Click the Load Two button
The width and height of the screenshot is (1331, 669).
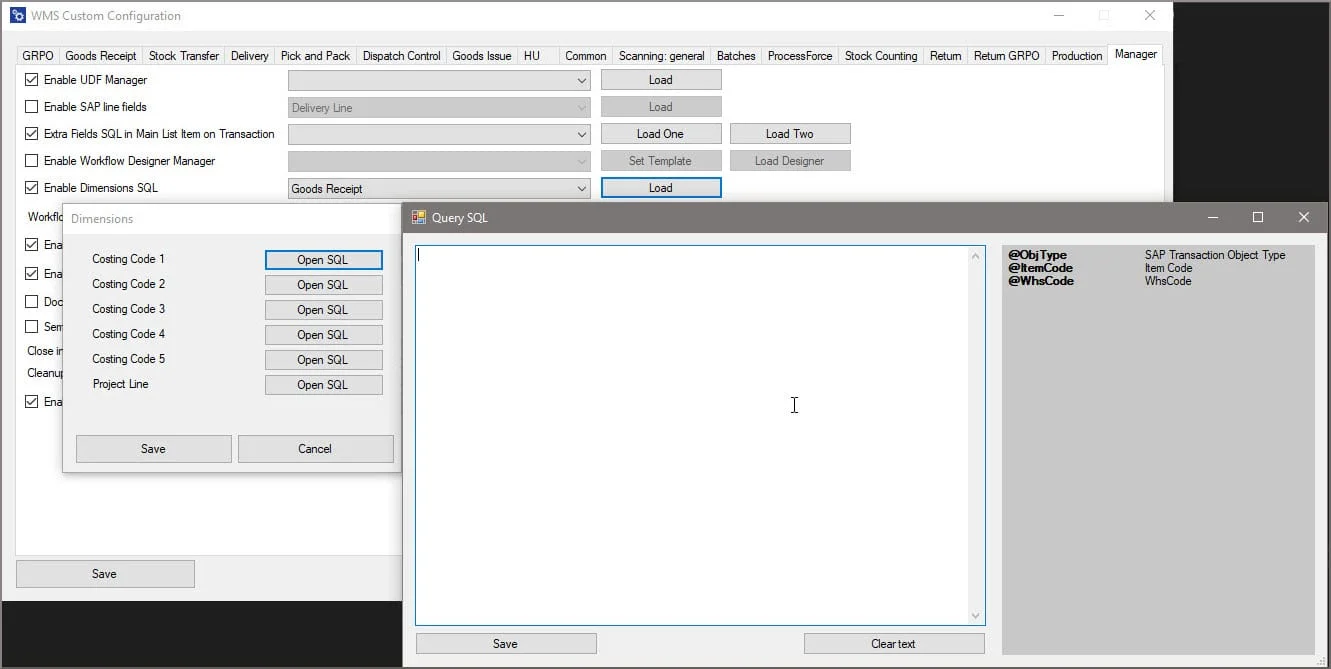coord(790,134)
